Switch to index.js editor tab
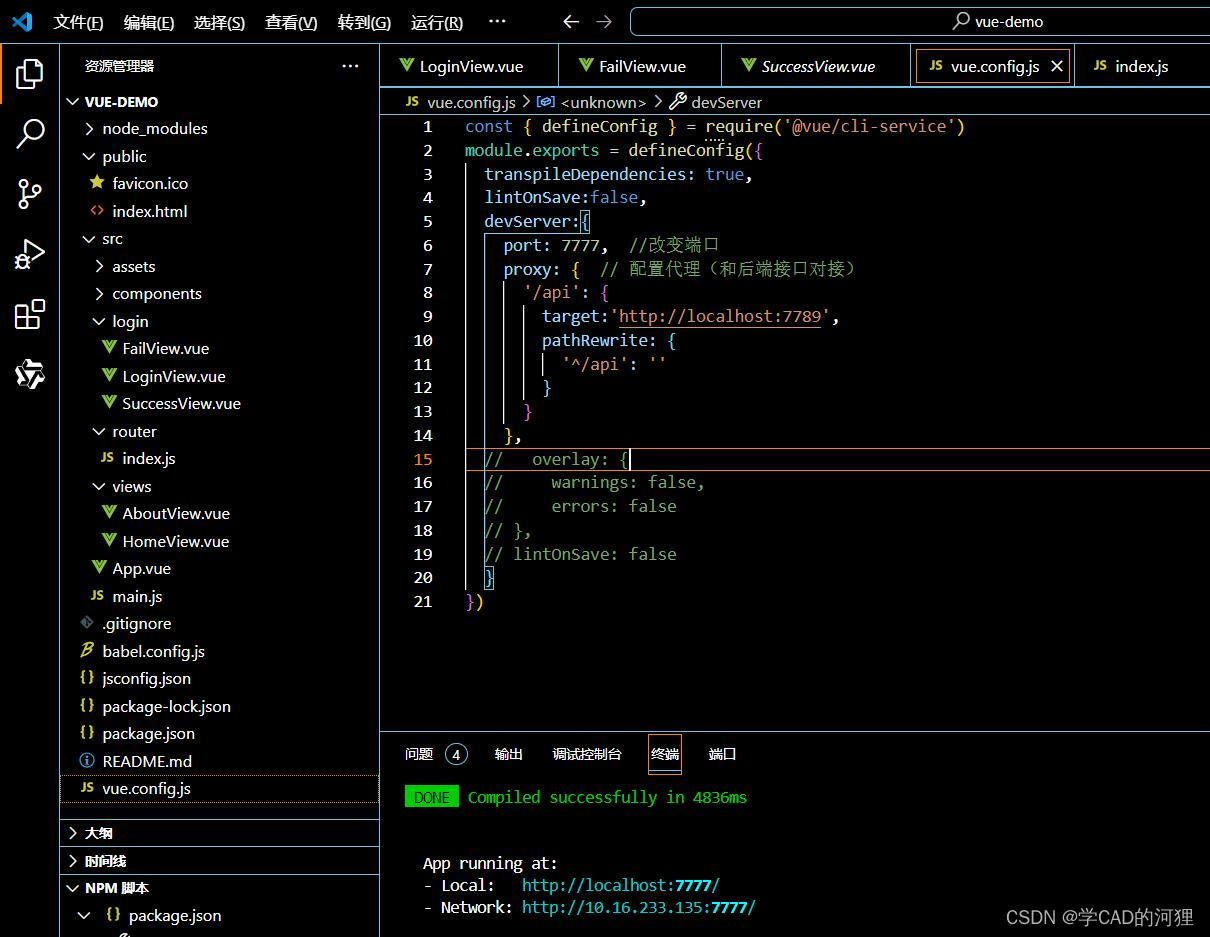Viewport: 1210px width, 937px height. tap(1140, 66)
